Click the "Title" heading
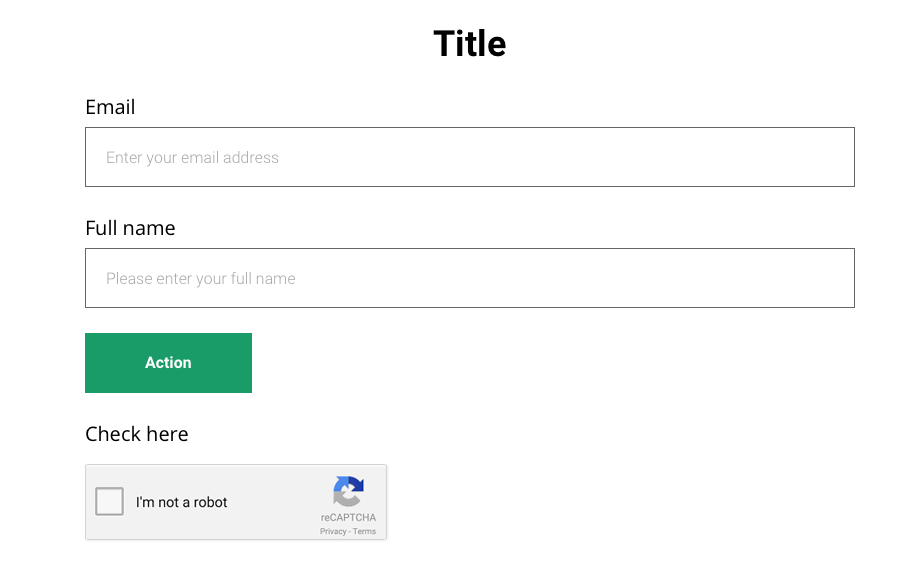Image resolution: width=917 pixels, height=565 pixels. click(x=470, y=43)
